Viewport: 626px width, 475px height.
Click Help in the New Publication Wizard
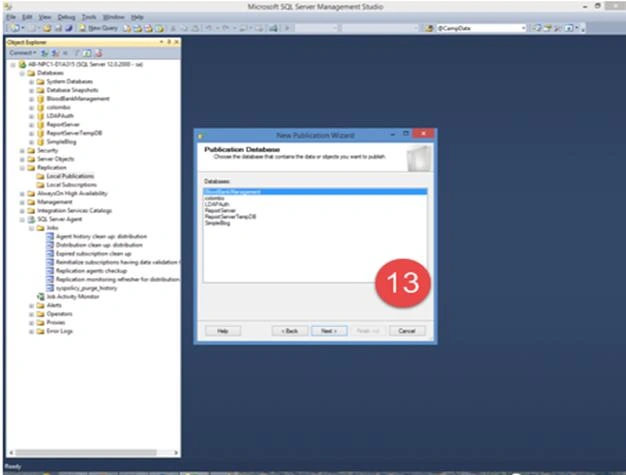pos(223,331)
